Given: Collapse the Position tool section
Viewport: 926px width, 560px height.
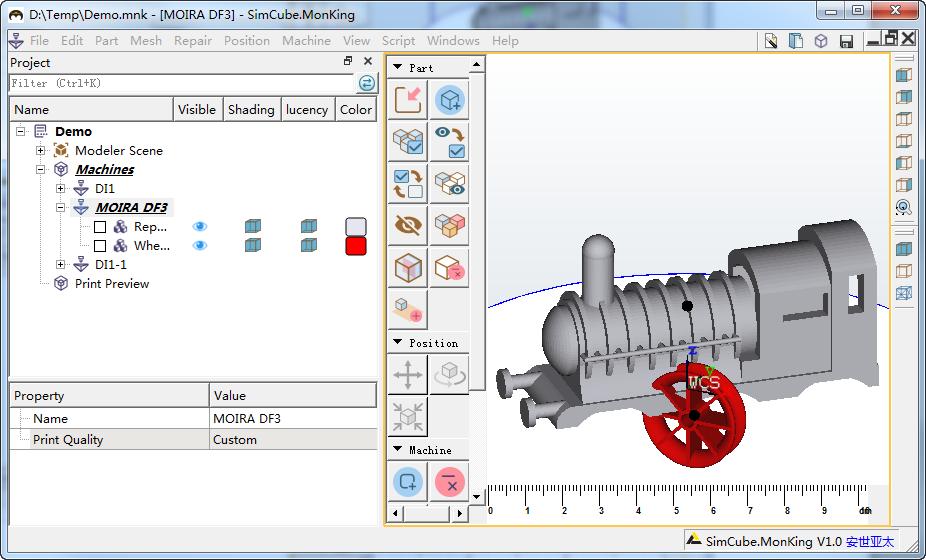Looking at the screenshot, I should (398, 343).
